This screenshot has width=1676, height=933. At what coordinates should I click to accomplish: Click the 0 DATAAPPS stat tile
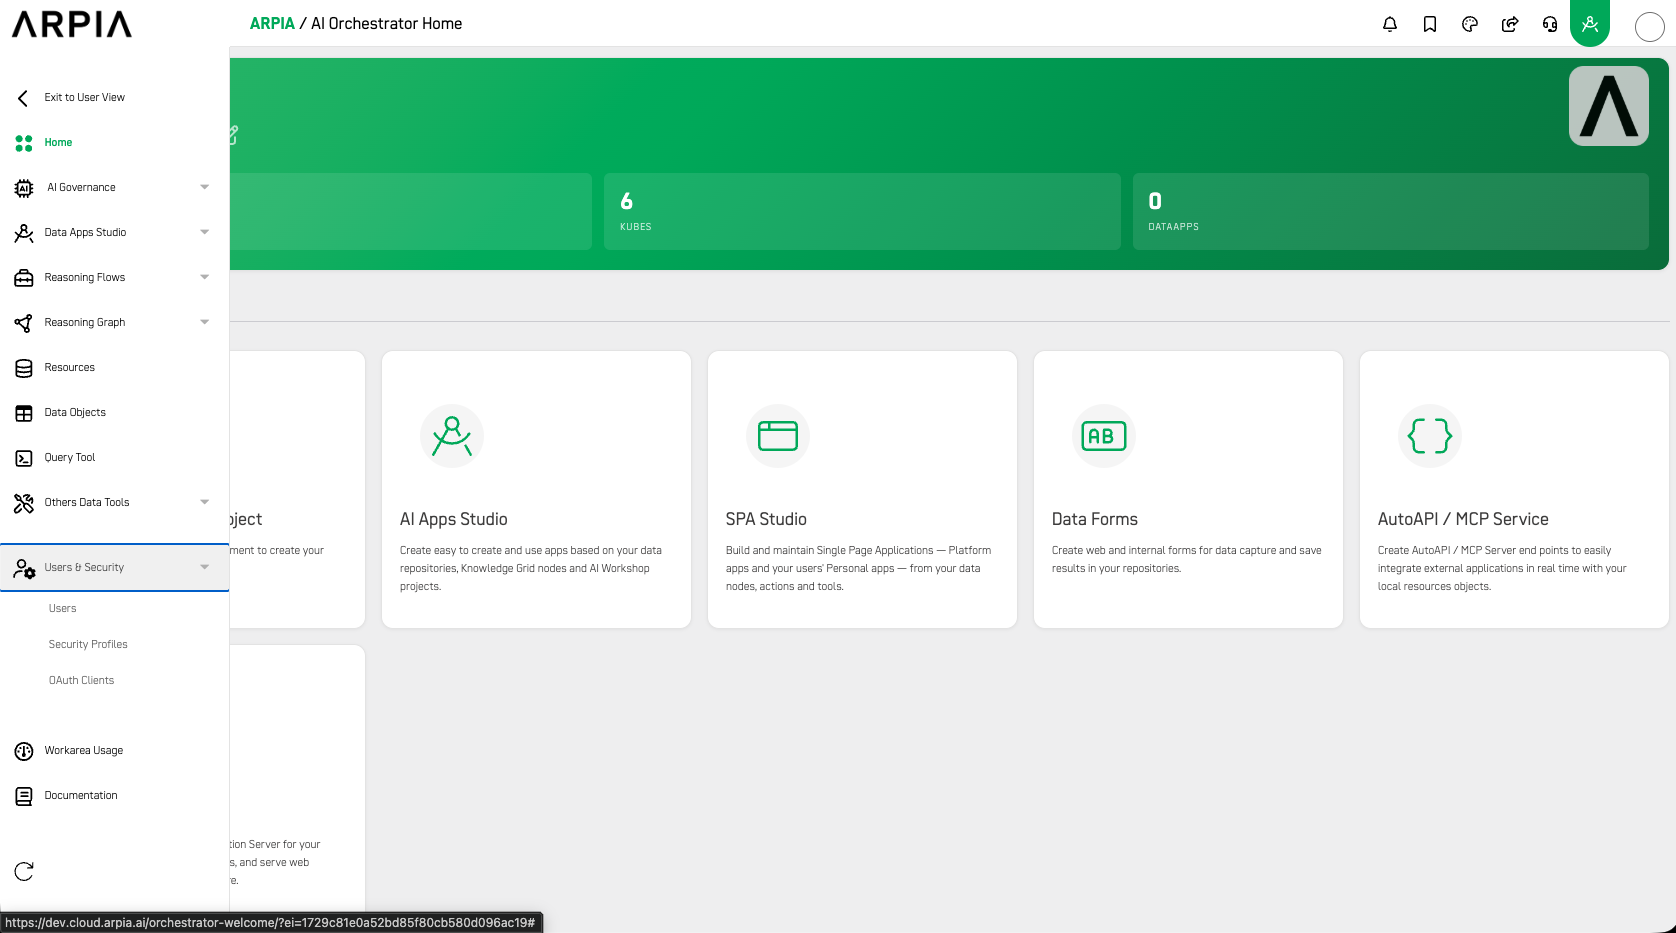[1391, 212]
